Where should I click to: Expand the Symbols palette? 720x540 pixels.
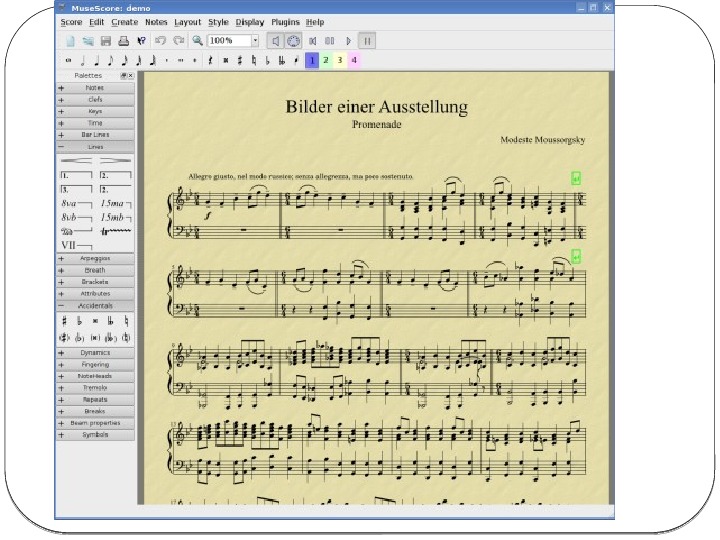coord(96,435)
